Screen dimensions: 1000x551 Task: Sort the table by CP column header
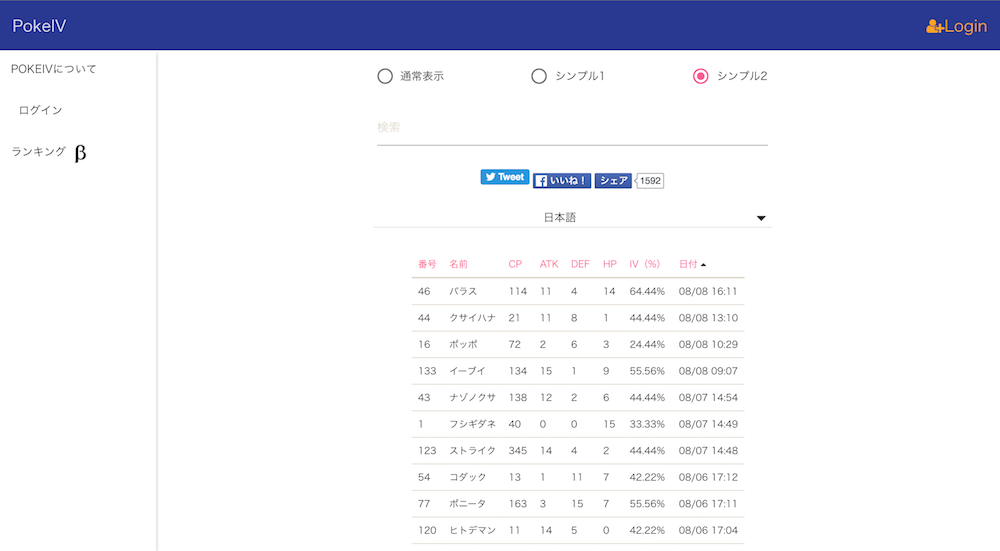tap(515, 264)
